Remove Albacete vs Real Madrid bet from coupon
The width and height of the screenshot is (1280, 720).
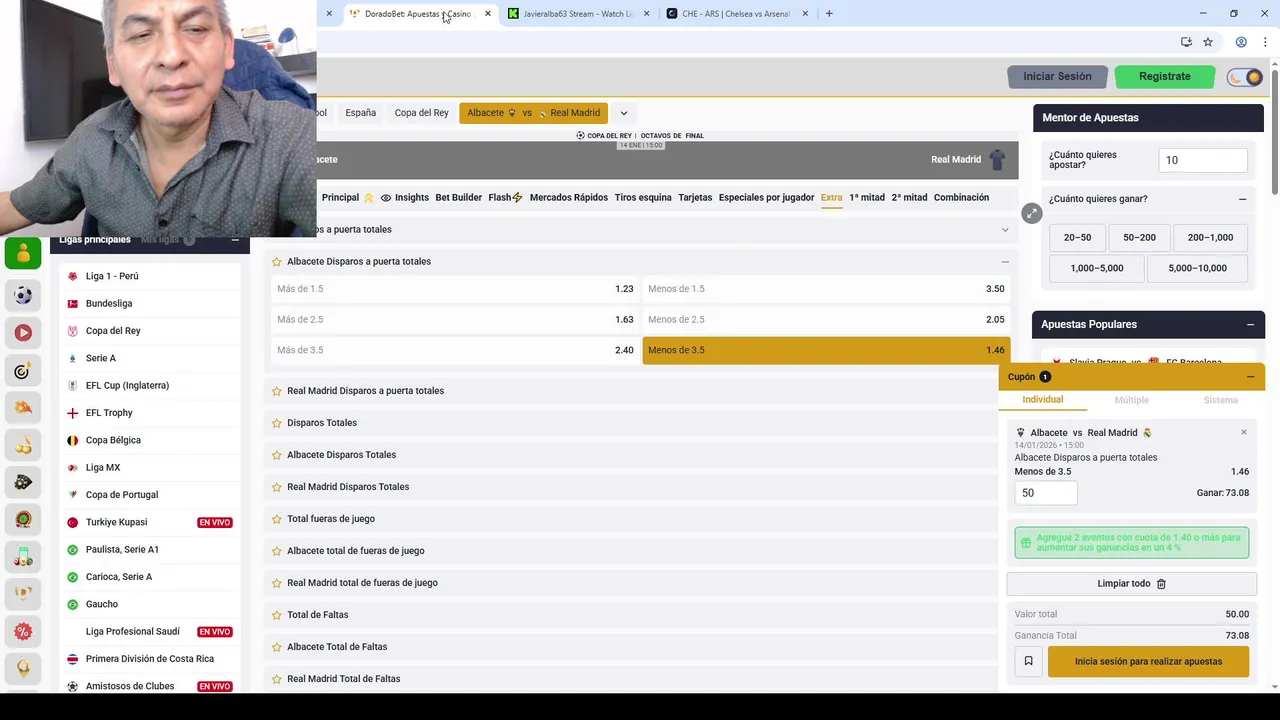(1244, 432)
